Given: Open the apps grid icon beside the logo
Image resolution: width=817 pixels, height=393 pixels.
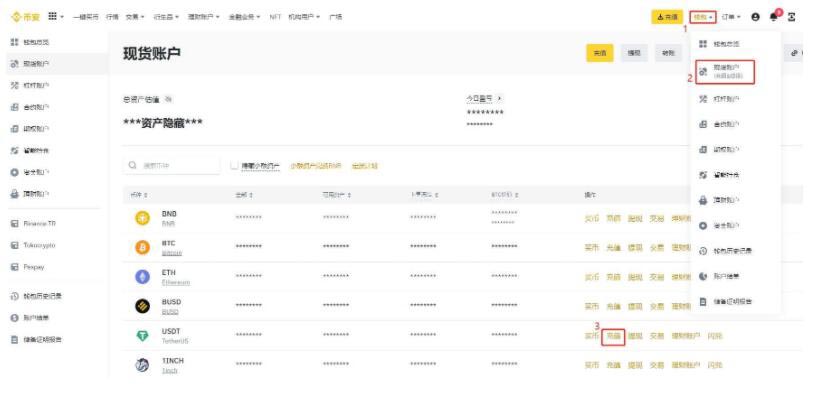Looking at the screenshot, I should (x=53, y=17).
